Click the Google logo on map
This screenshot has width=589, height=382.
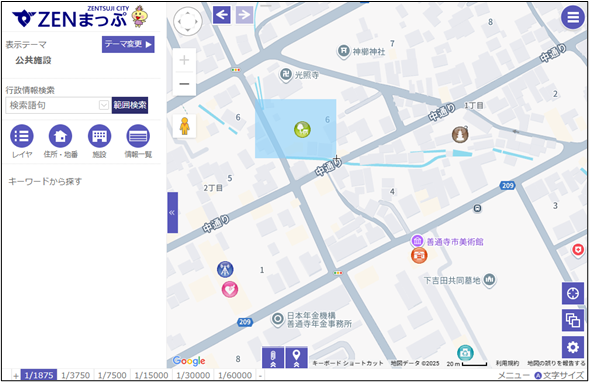pyautogui.click(x=189, y=361)
